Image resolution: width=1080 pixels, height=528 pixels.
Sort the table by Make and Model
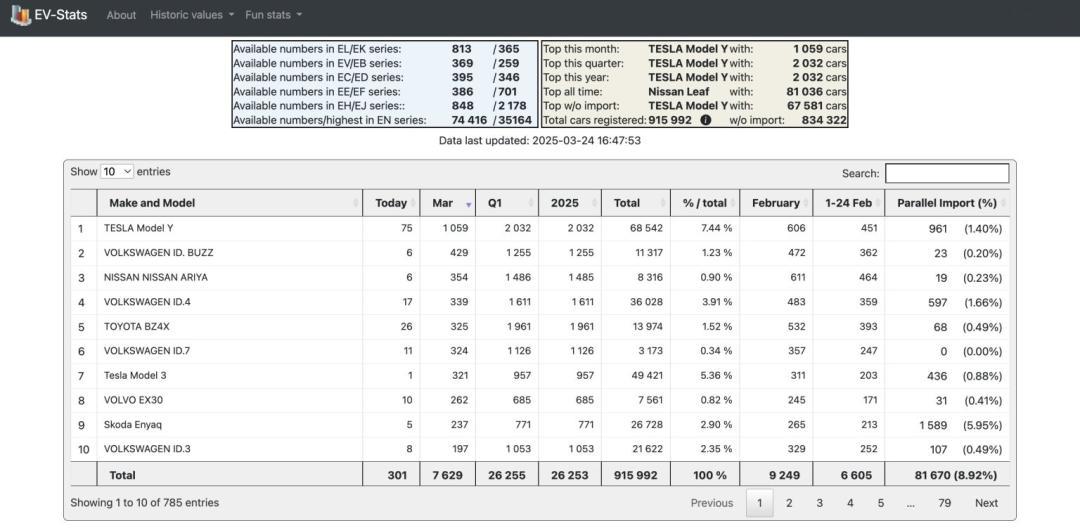pos(229,203)
